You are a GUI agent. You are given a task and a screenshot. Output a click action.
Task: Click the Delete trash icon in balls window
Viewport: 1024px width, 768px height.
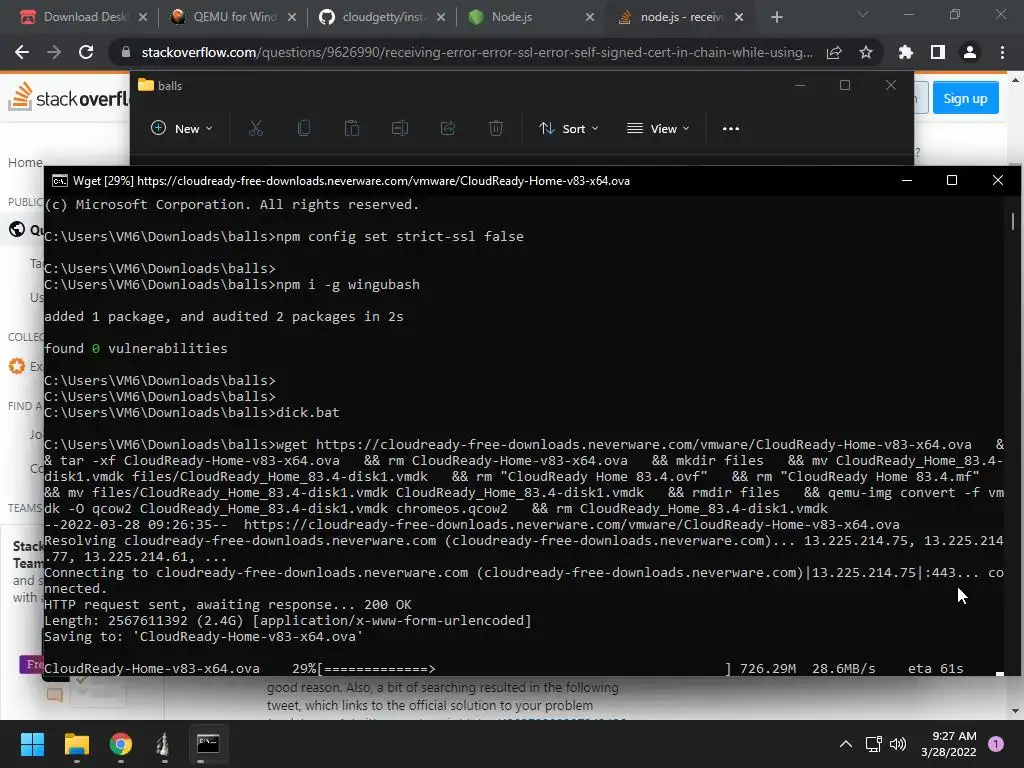tap(496, 129)
